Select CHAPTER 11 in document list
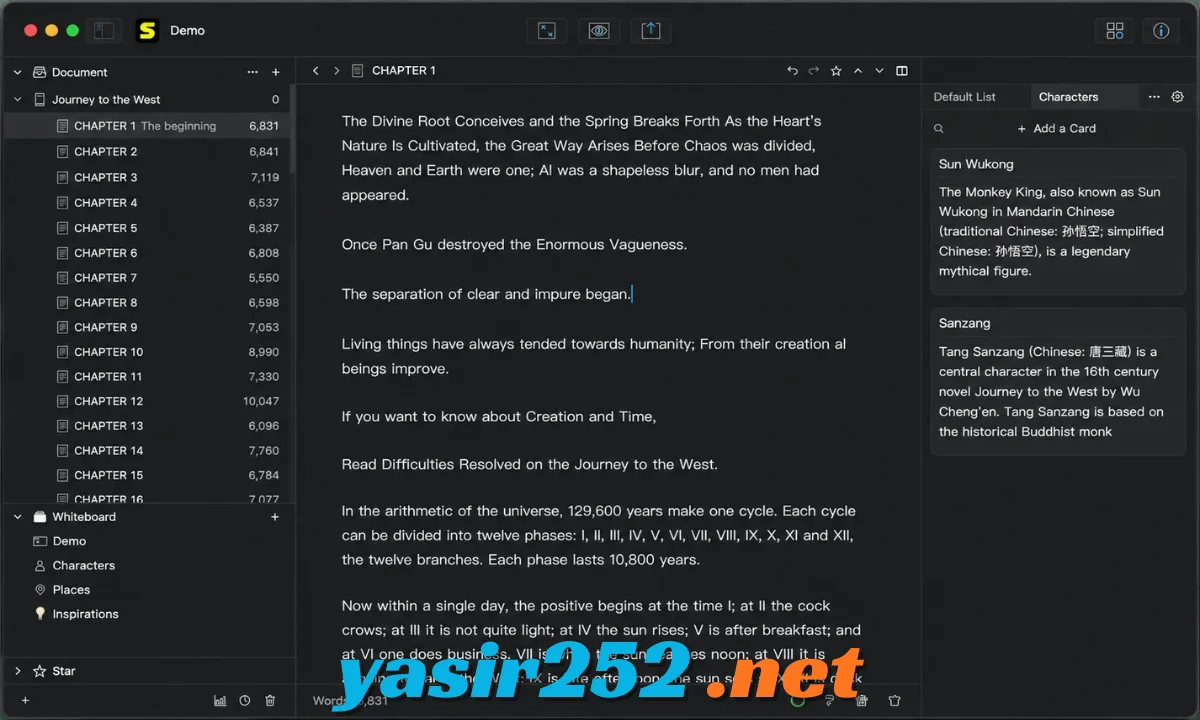 [147, 376]
